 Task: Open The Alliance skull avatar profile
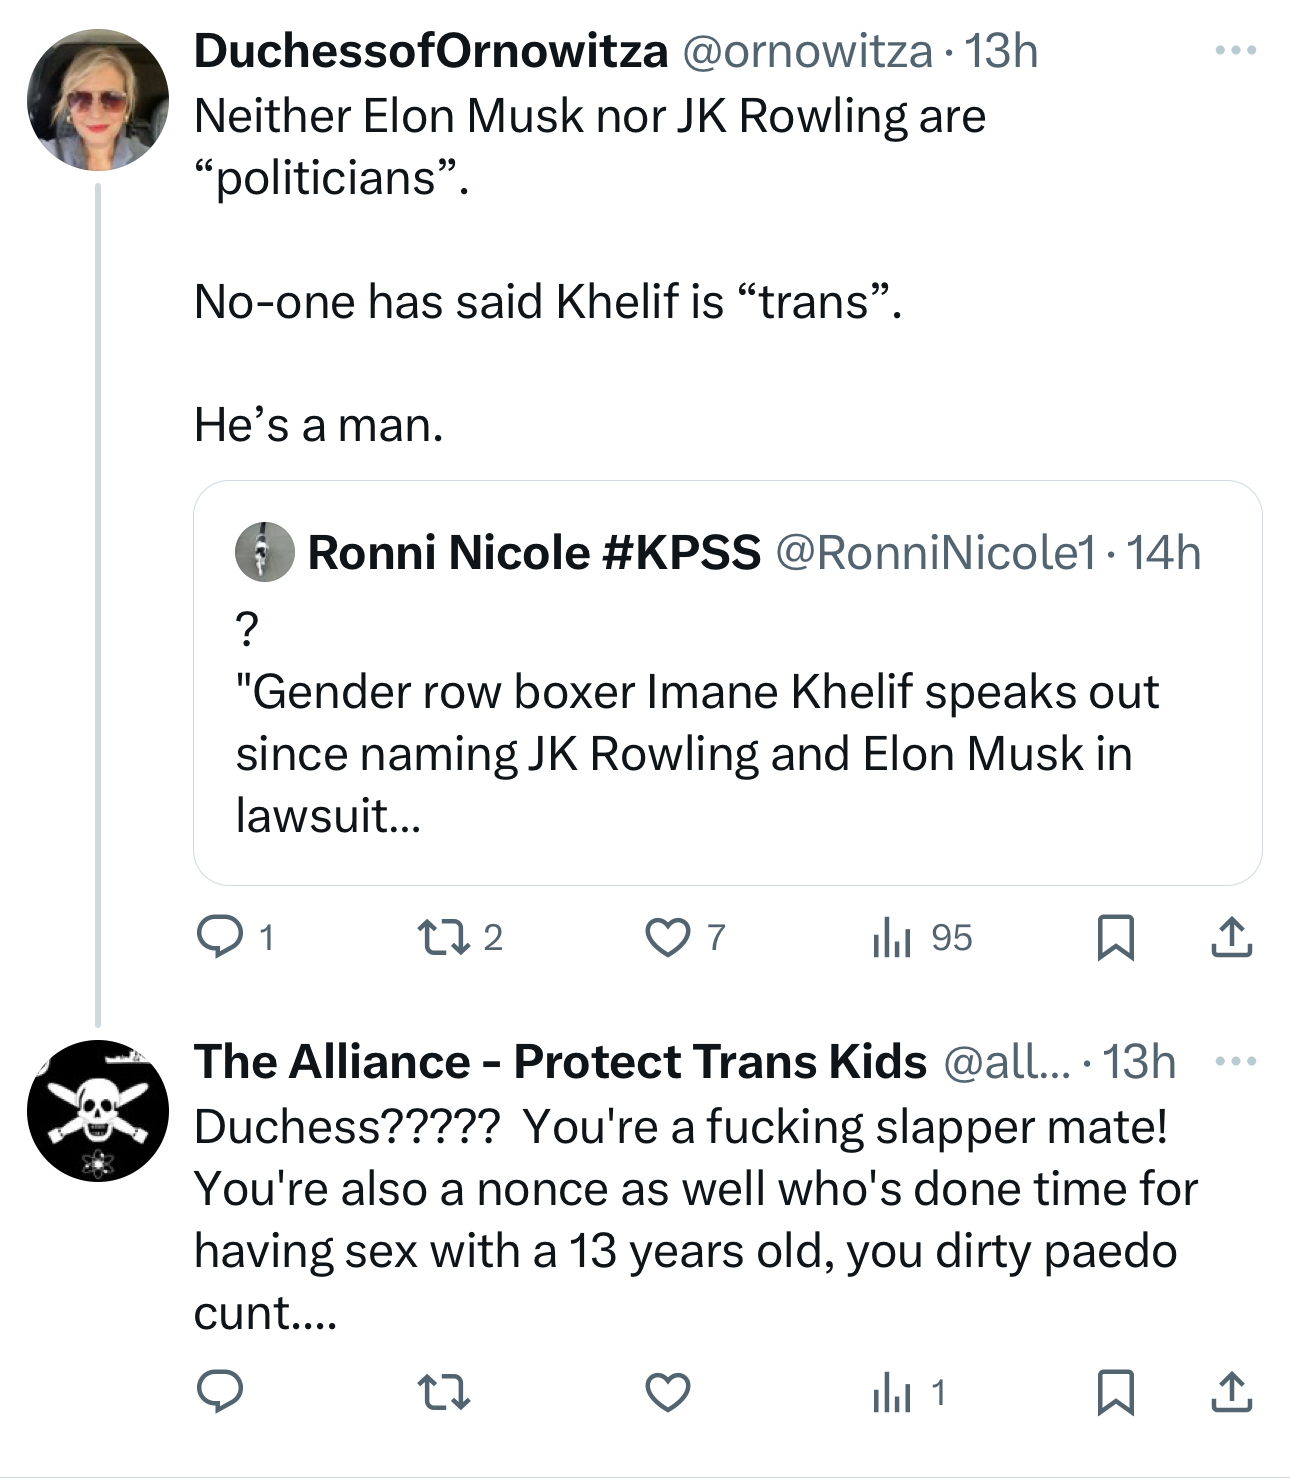tap(97, 1110)
